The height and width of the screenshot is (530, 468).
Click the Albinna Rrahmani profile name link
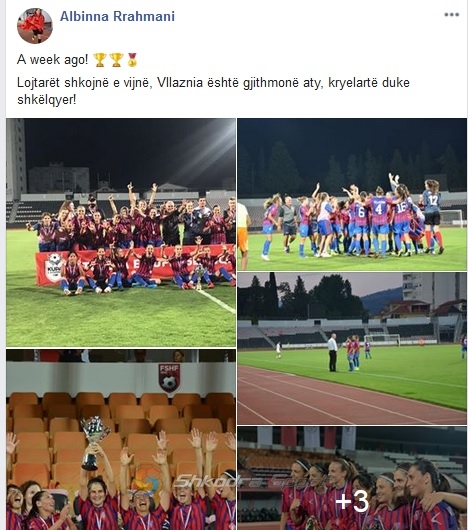[x=117, y=16]
